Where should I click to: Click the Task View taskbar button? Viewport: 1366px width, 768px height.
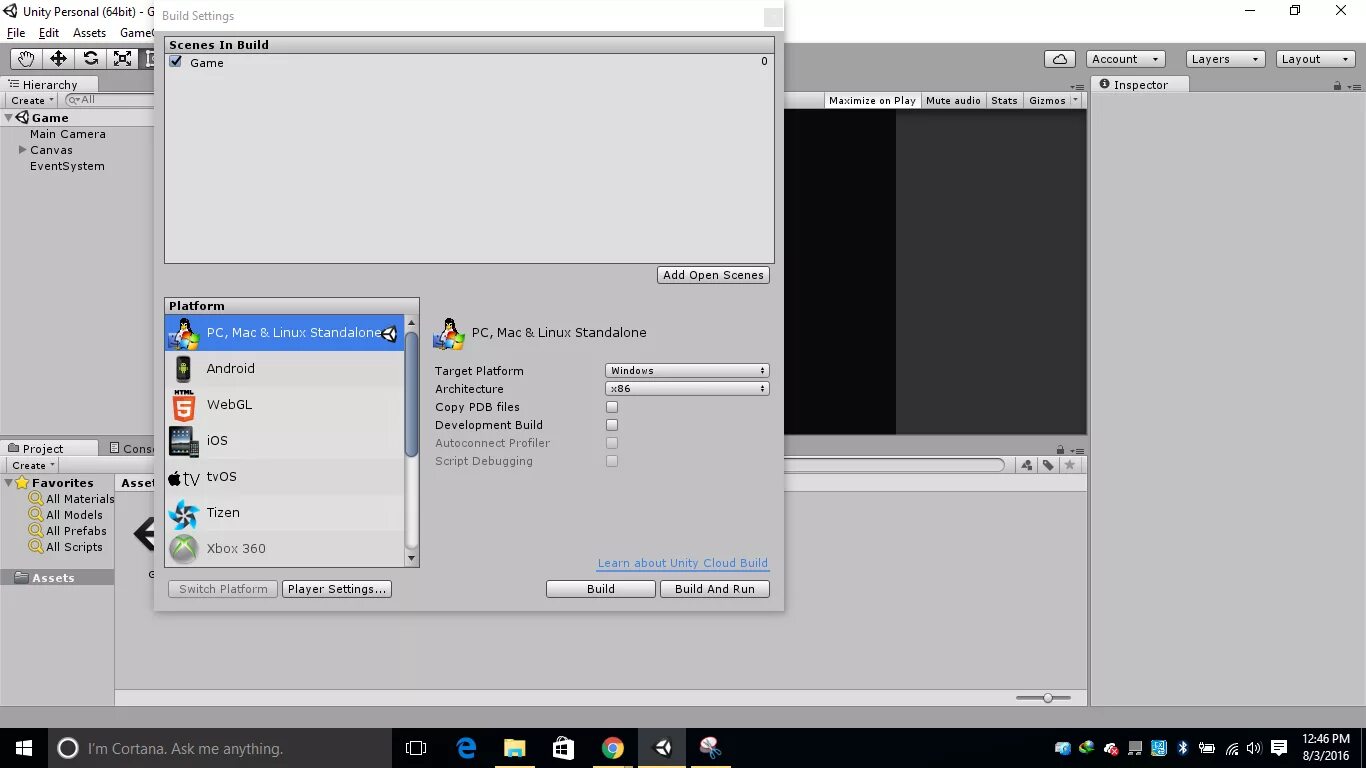pos(416,748)
